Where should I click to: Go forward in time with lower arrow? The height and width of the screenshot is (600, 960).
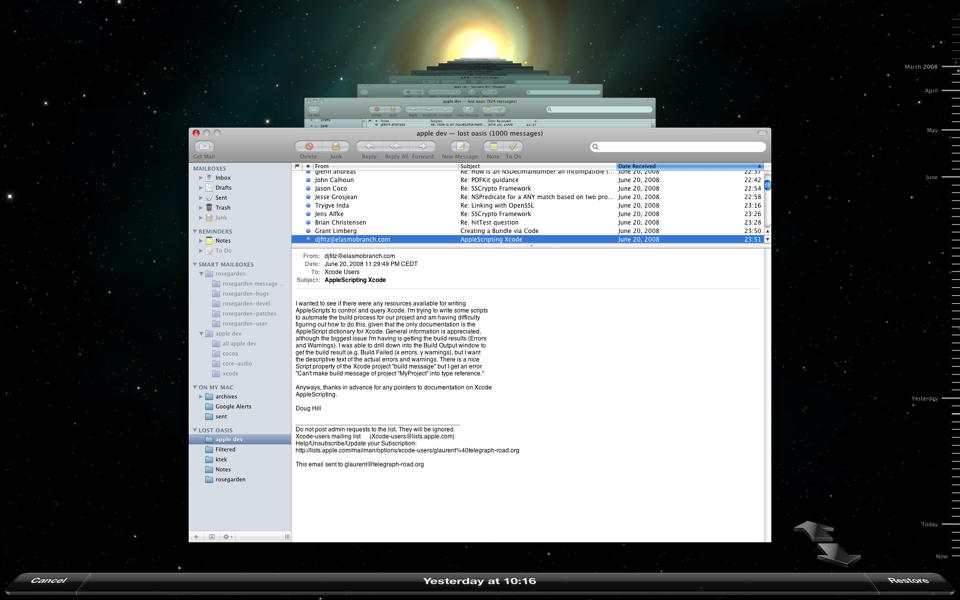pyautogui.click(x=839, y=553)
